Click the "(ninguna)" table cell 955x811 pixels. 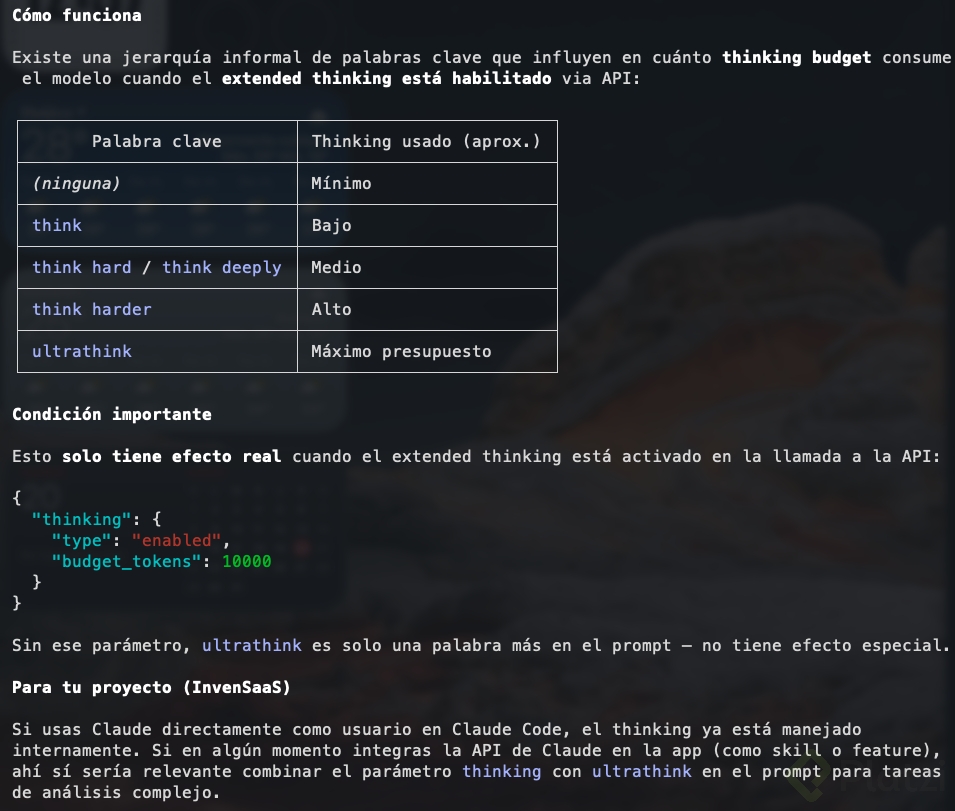coord(76,184)
